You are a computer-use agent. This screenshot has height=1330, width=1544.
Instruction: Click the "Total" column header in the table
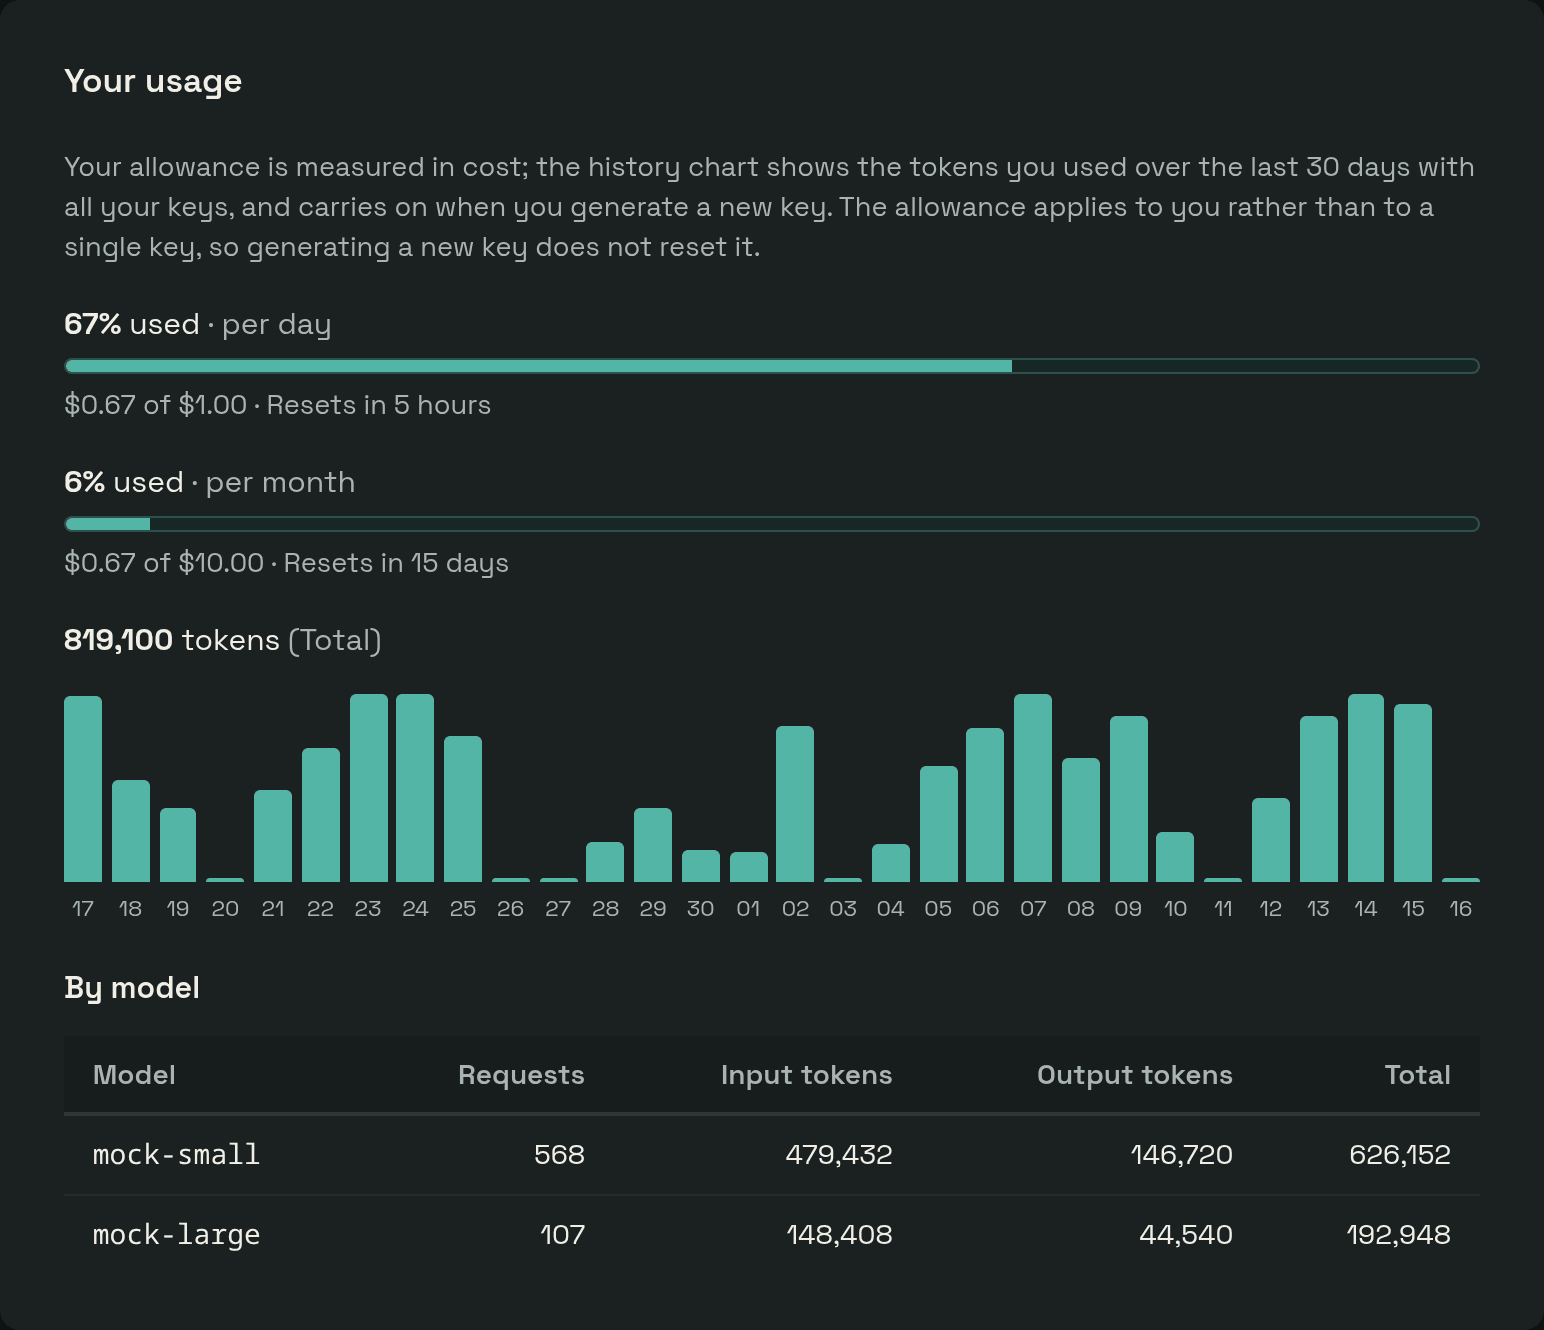[x=1418, y=1075]
